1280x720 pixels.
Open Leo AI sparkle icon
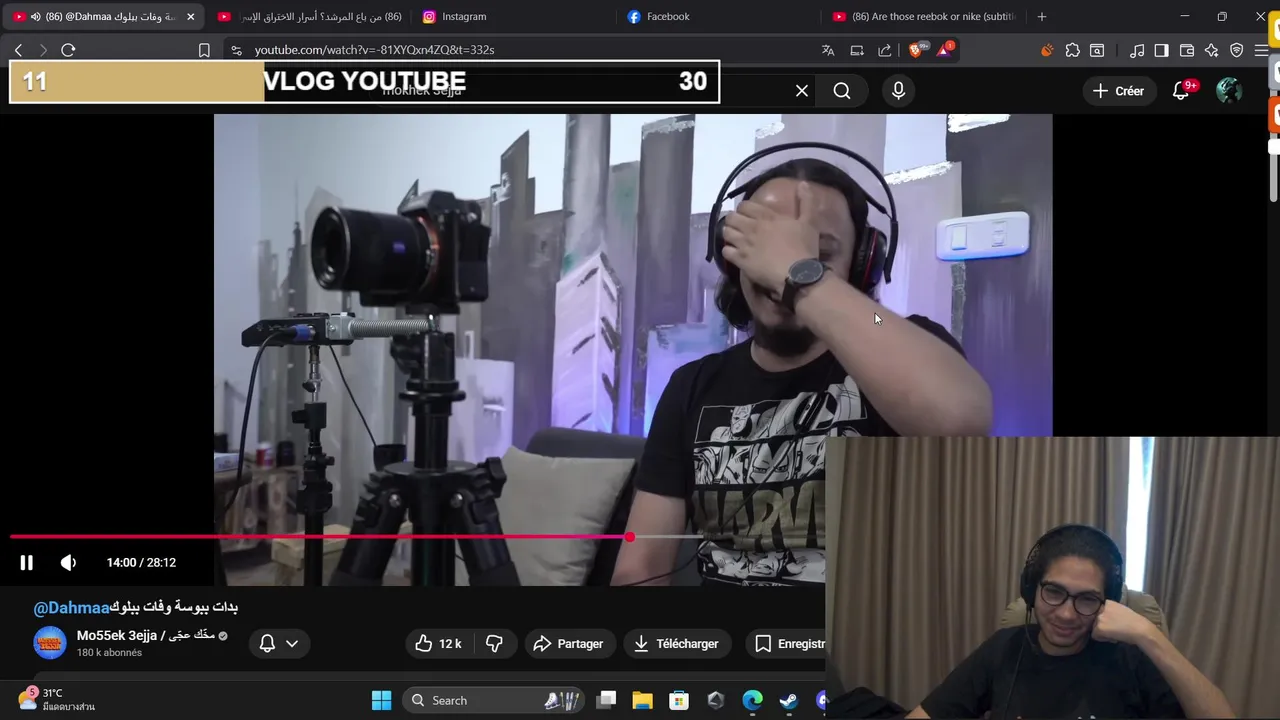(1212, 50)
